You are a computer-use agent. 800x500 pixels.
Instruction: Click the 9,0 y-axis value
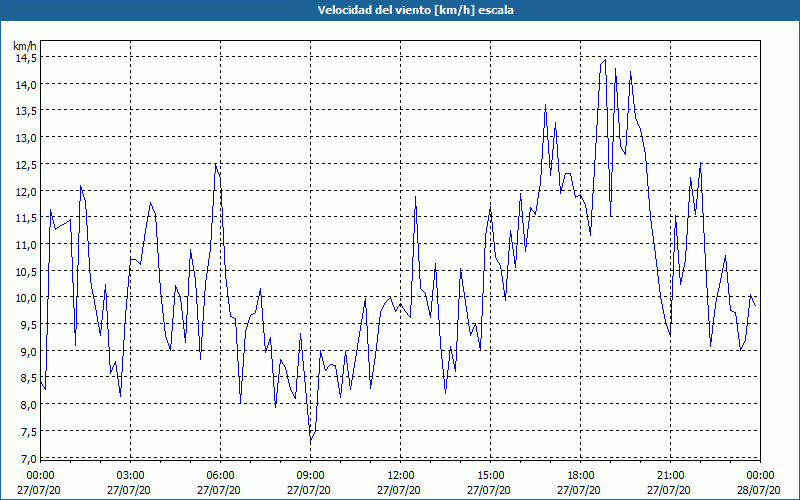coord(28,352)
